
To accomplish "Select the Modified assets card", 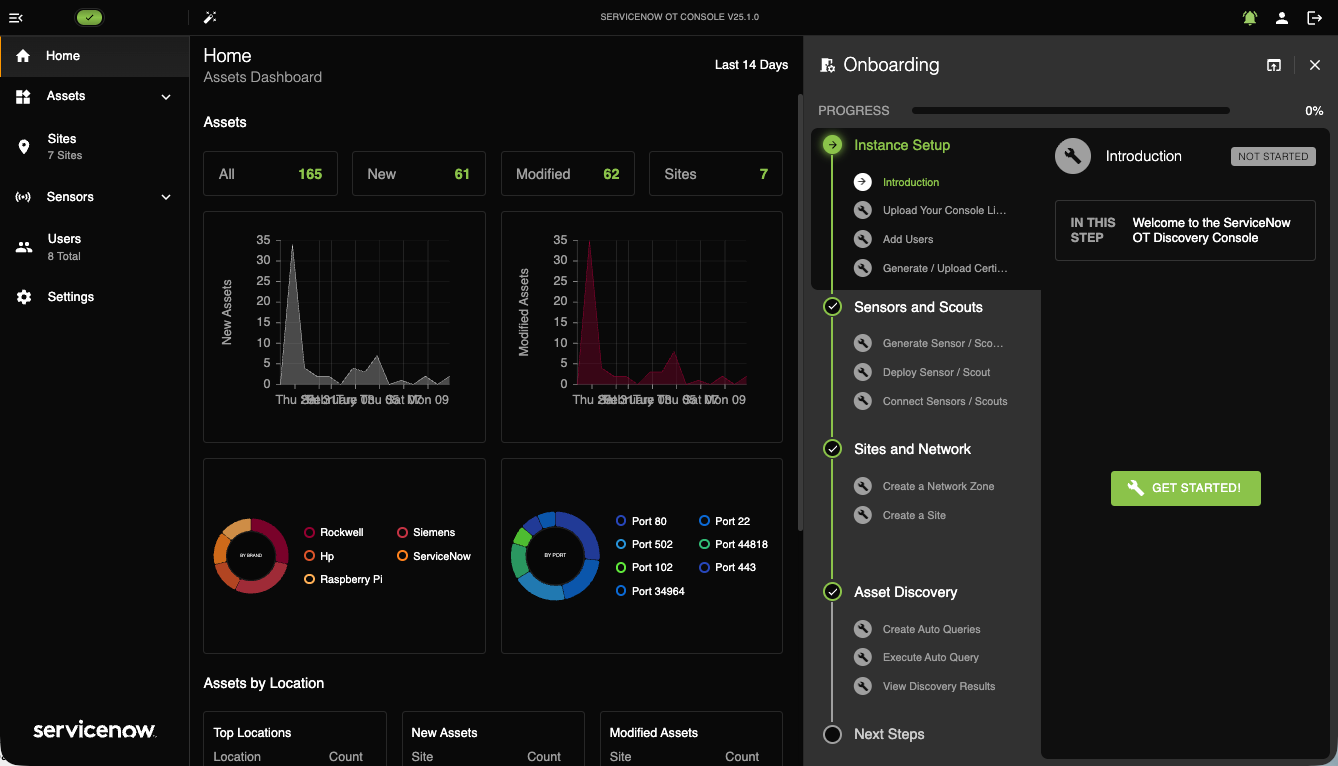I will point(567,174).
